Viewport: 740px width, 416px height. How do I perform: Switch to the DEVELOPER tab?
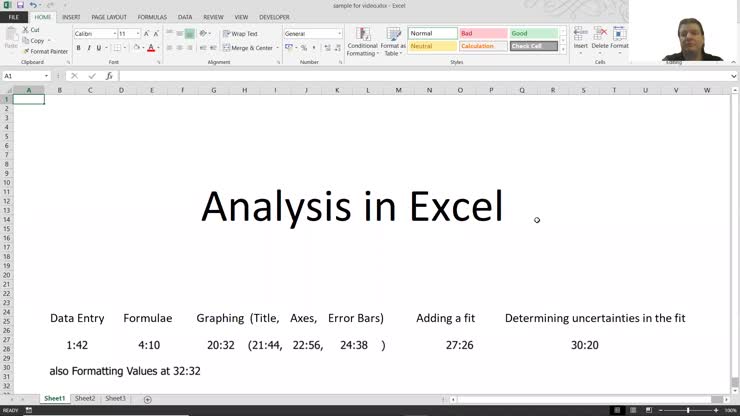click(274, 17)
